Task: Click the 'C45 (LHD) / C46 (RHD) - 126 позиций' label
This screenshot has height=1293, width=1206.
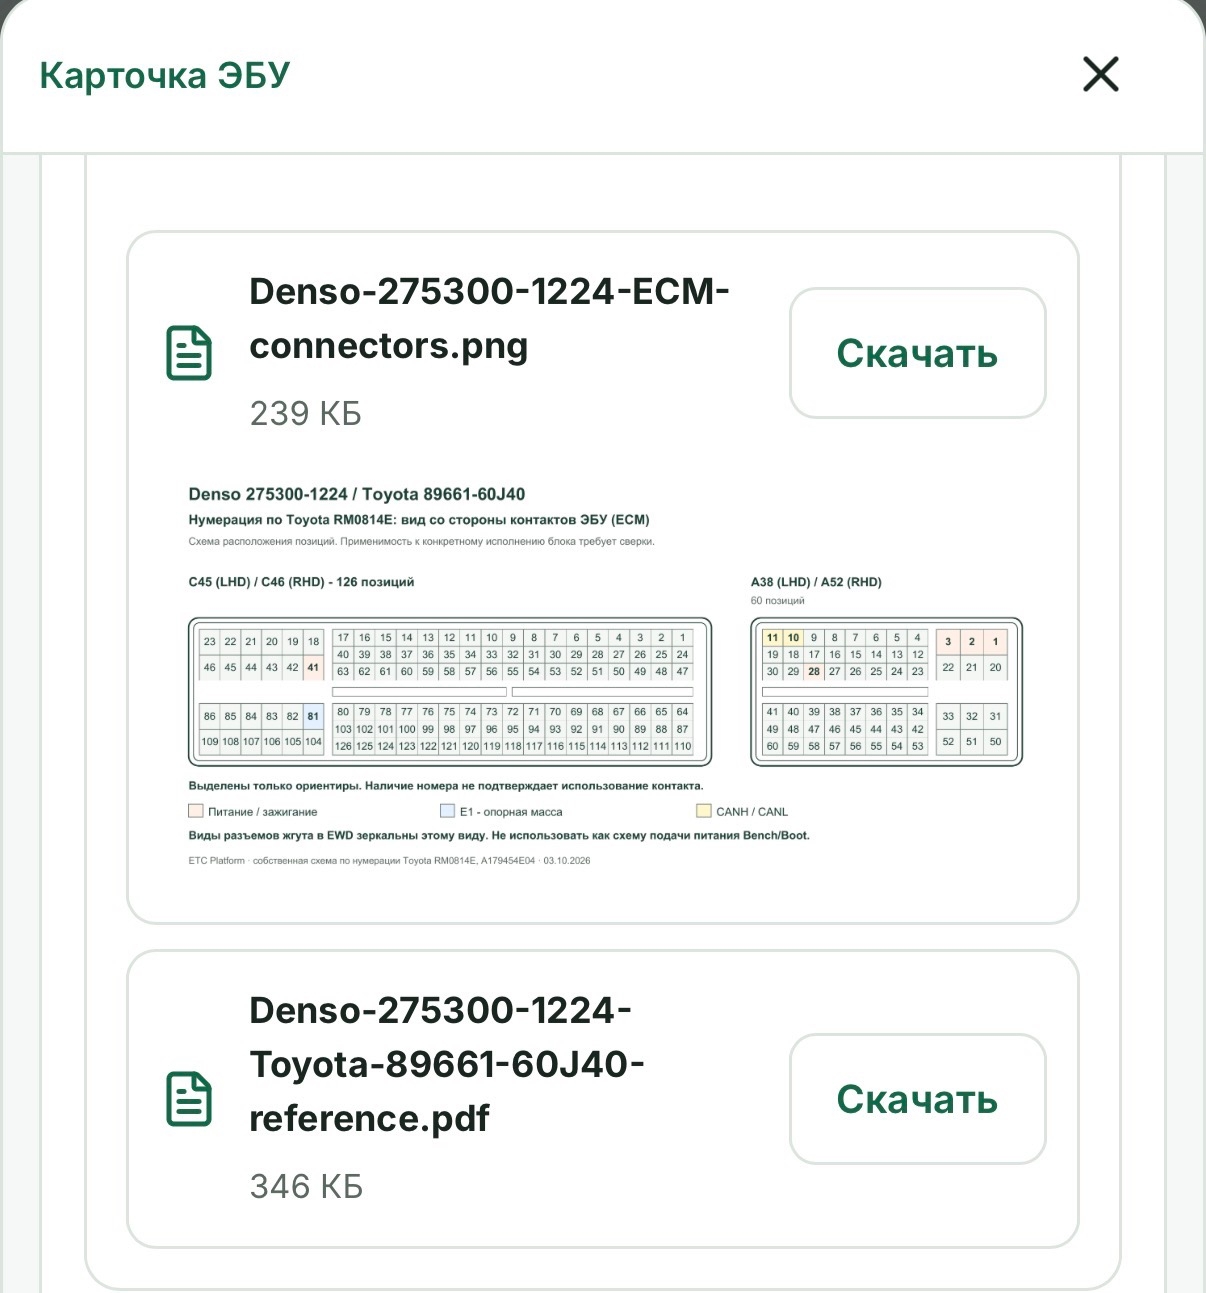Action: tap(301, 582)
